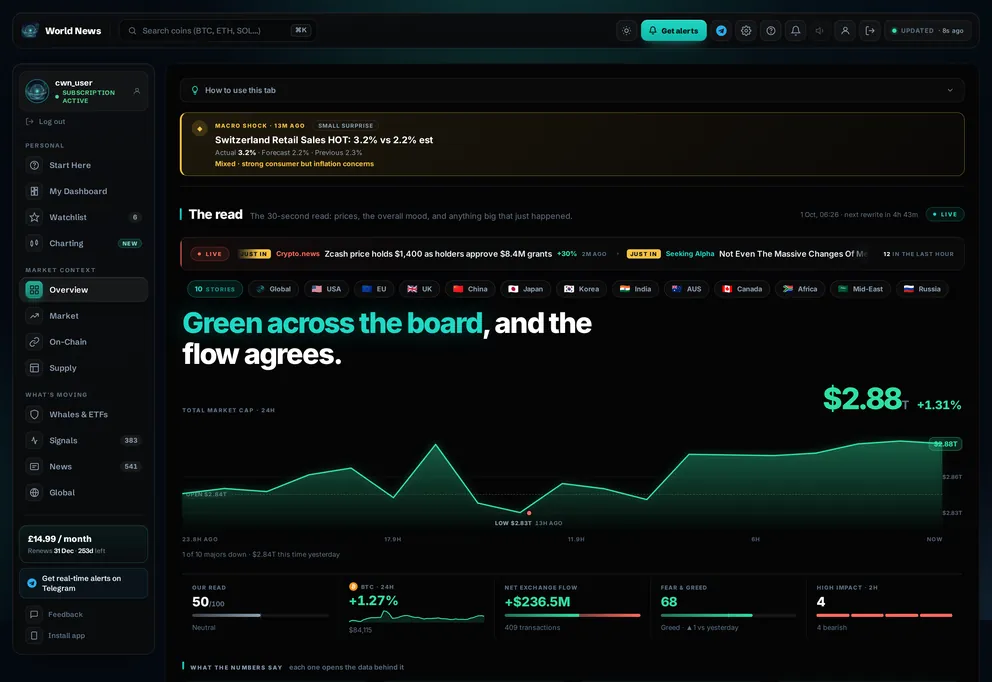Open the Switzerland Retail Sales macro shock card
This screenshot has width=992, height=682.
[x=572, y=144]
